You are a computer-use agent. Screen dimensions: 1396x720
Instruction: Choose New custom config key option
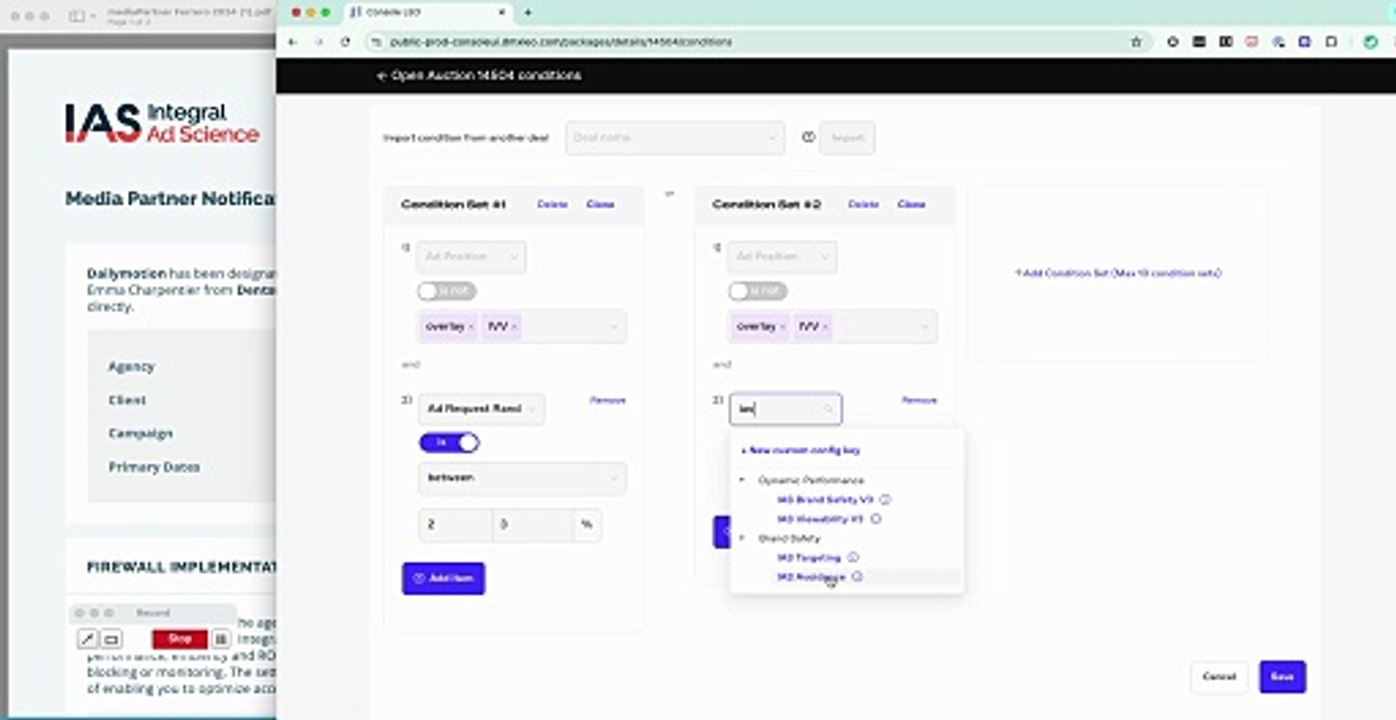[800, 451]
